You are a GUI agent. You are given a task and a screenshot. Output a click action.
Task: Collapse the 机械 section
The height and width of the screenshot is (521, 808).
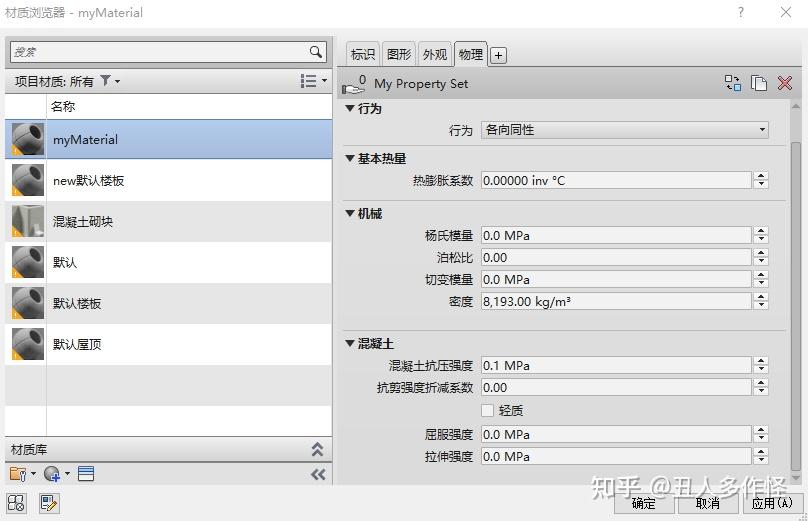coord(350,213)
